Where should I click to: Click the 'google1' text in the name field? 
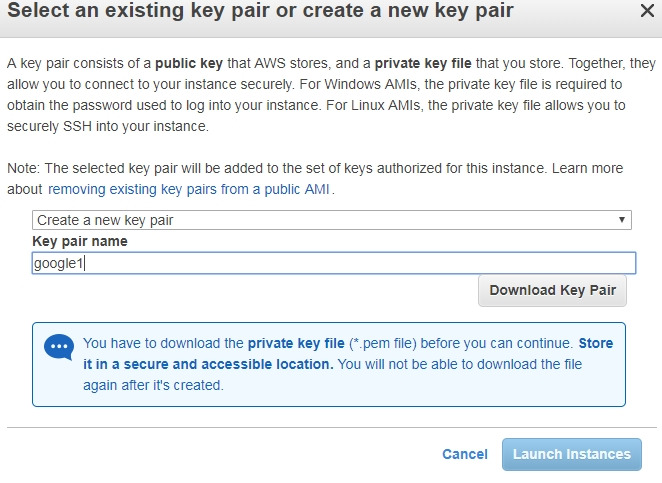click(x=58, y=263)
